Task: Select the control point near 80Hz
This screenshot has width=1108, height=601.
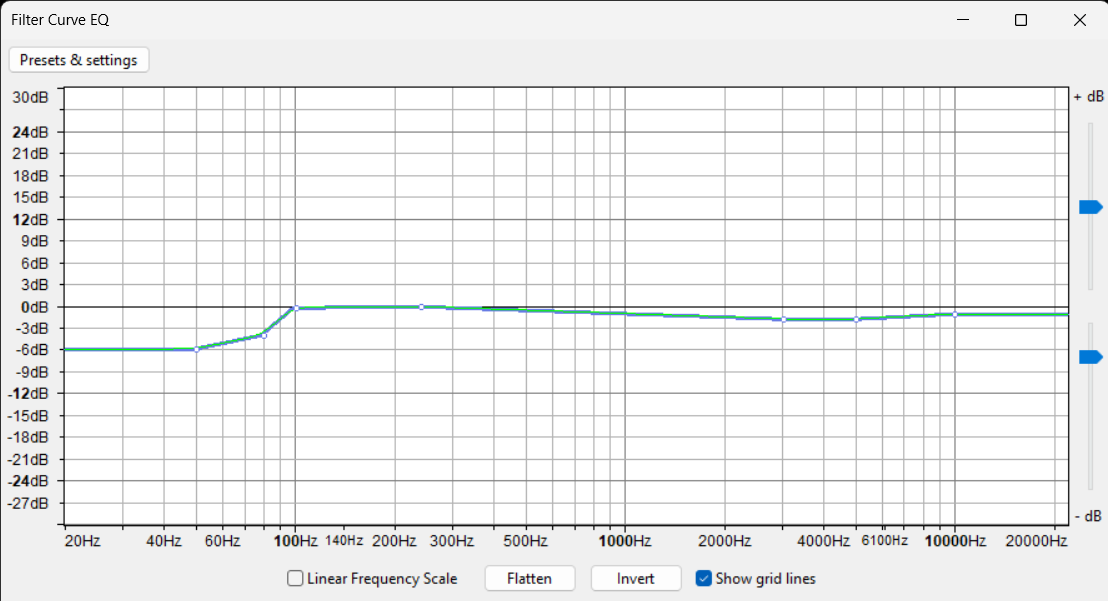Action: [x=264, y=335]
